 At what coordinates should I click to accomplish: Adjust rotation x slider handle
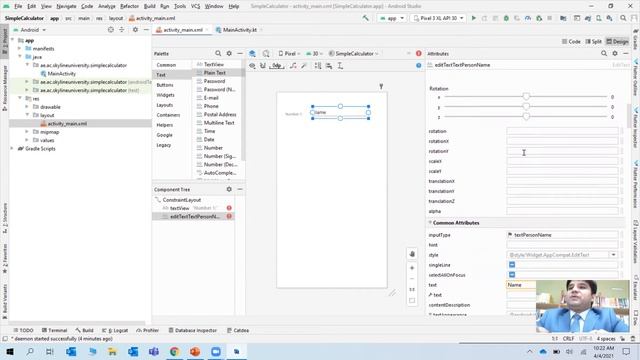coord(526,97)
